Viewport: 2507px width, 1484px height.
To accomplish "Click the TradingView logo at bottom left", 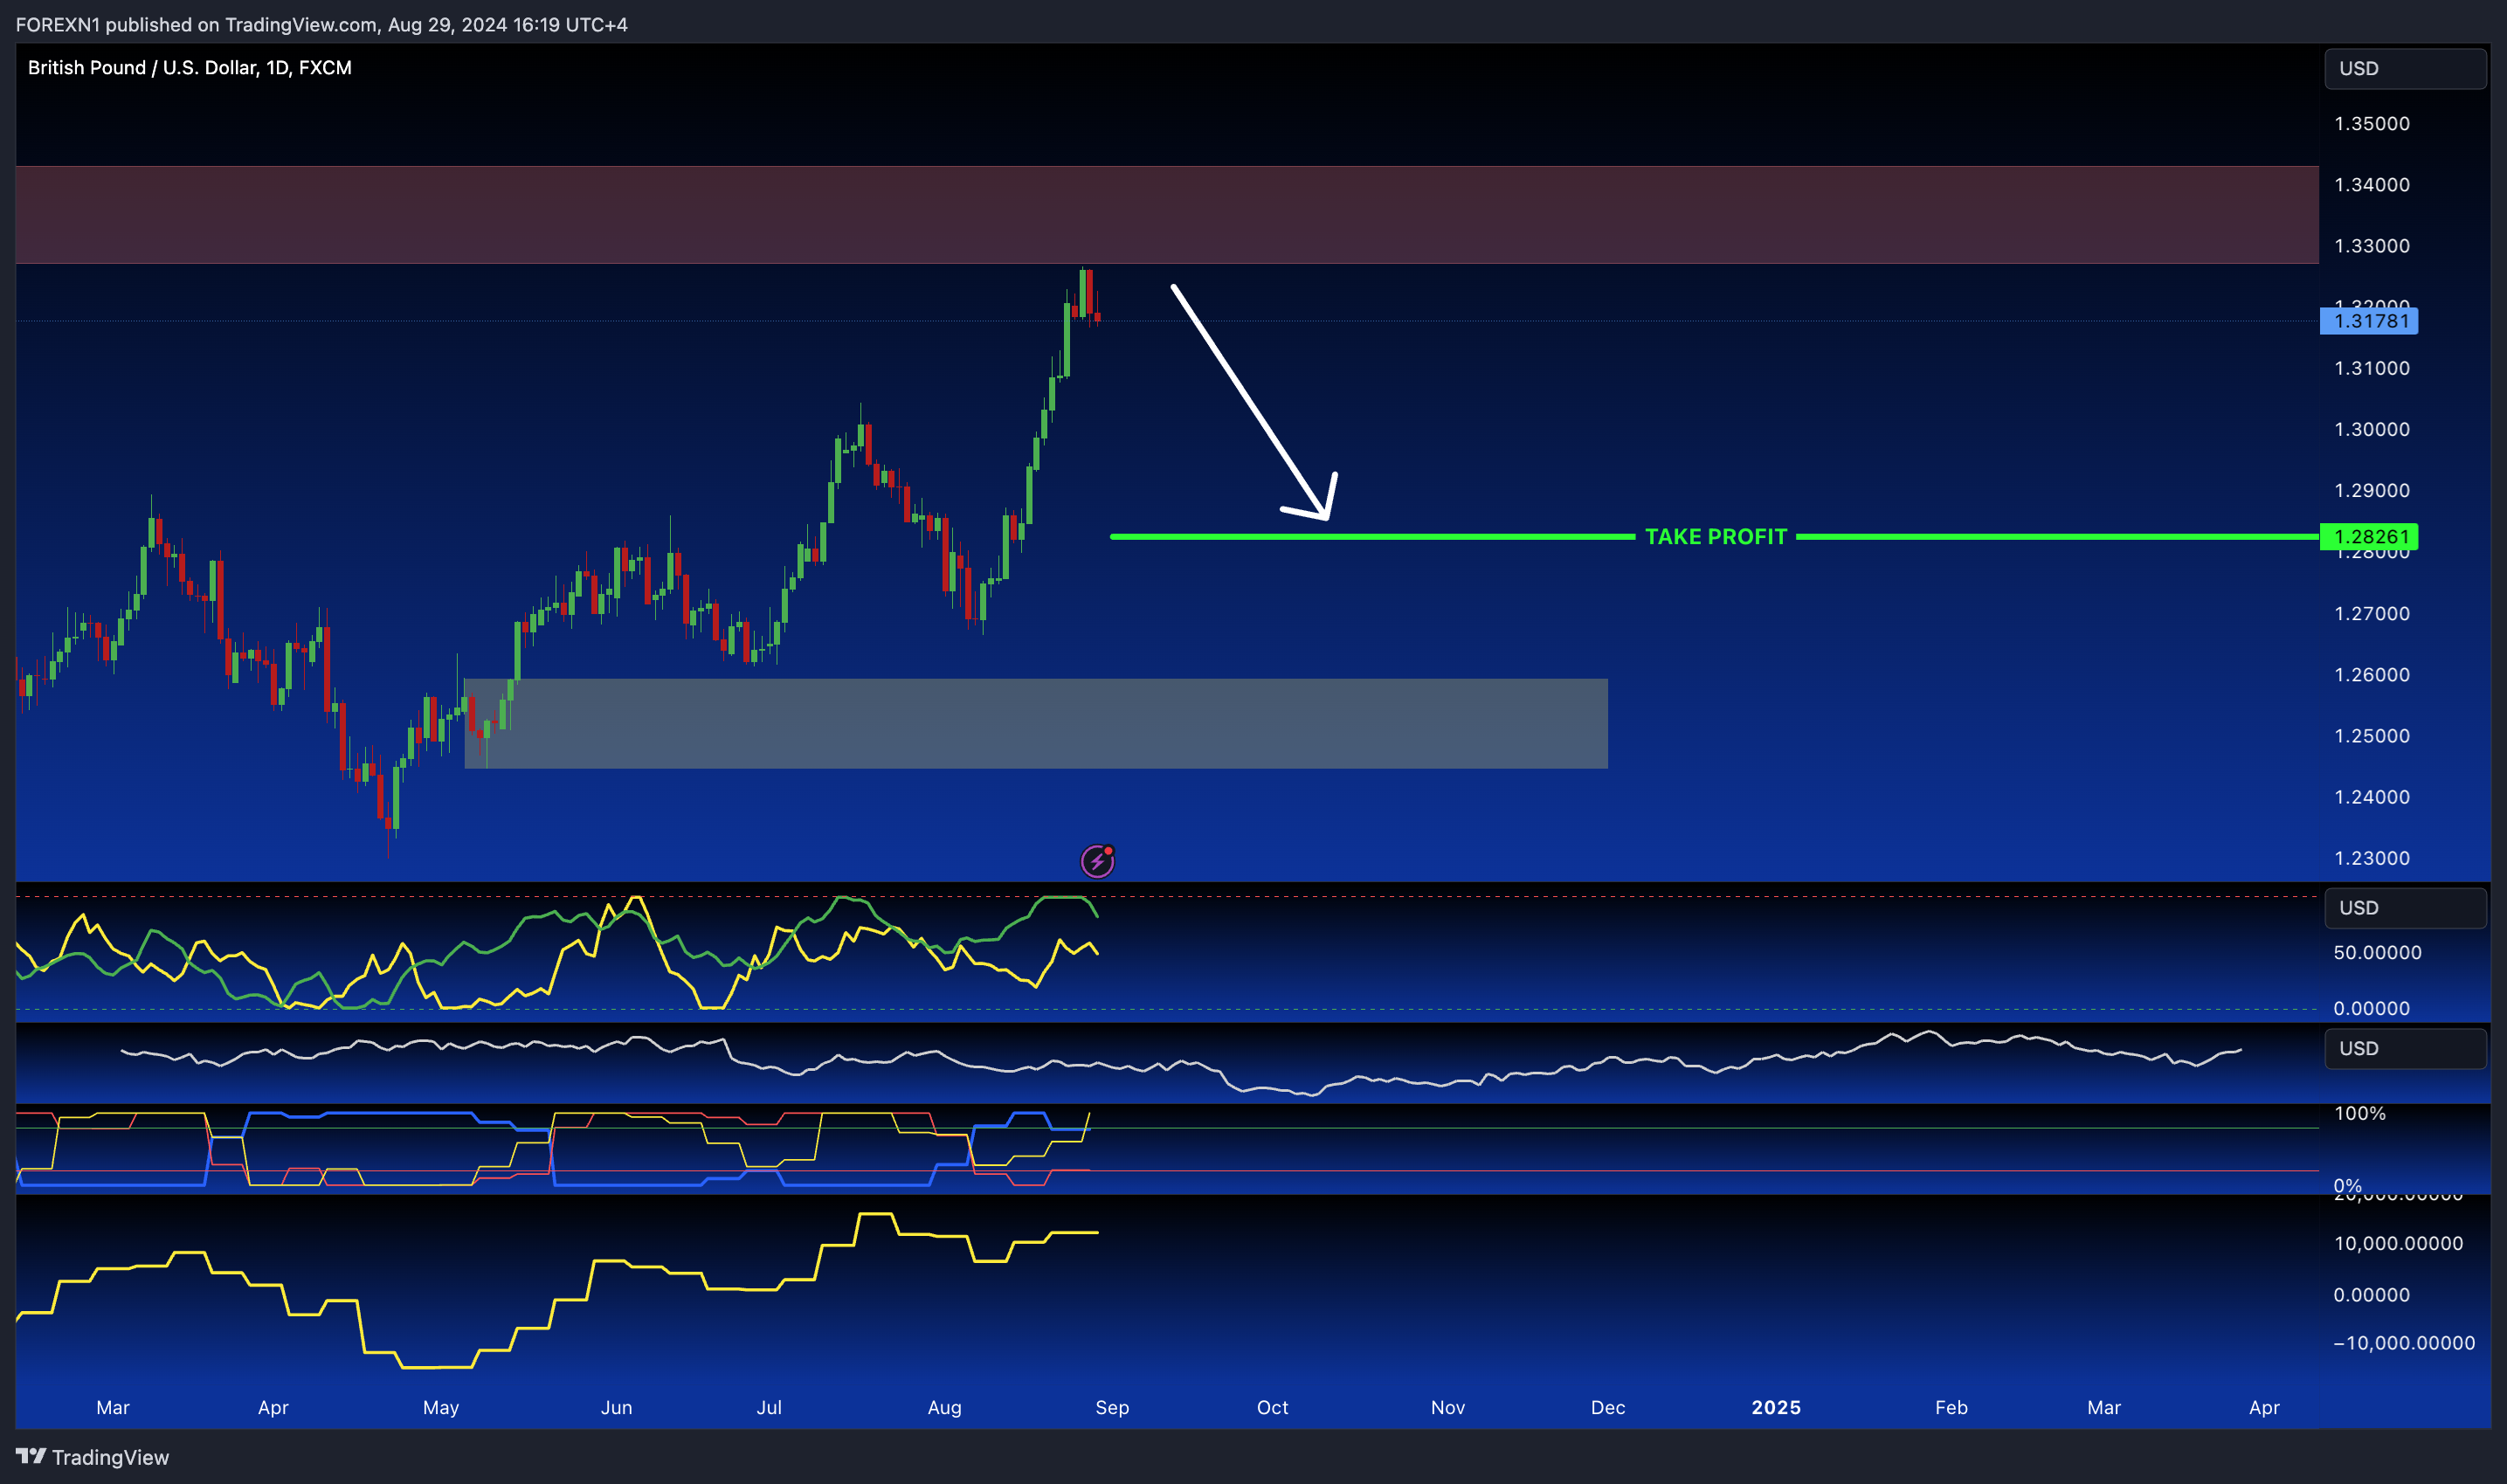I will click(92, 1457).
